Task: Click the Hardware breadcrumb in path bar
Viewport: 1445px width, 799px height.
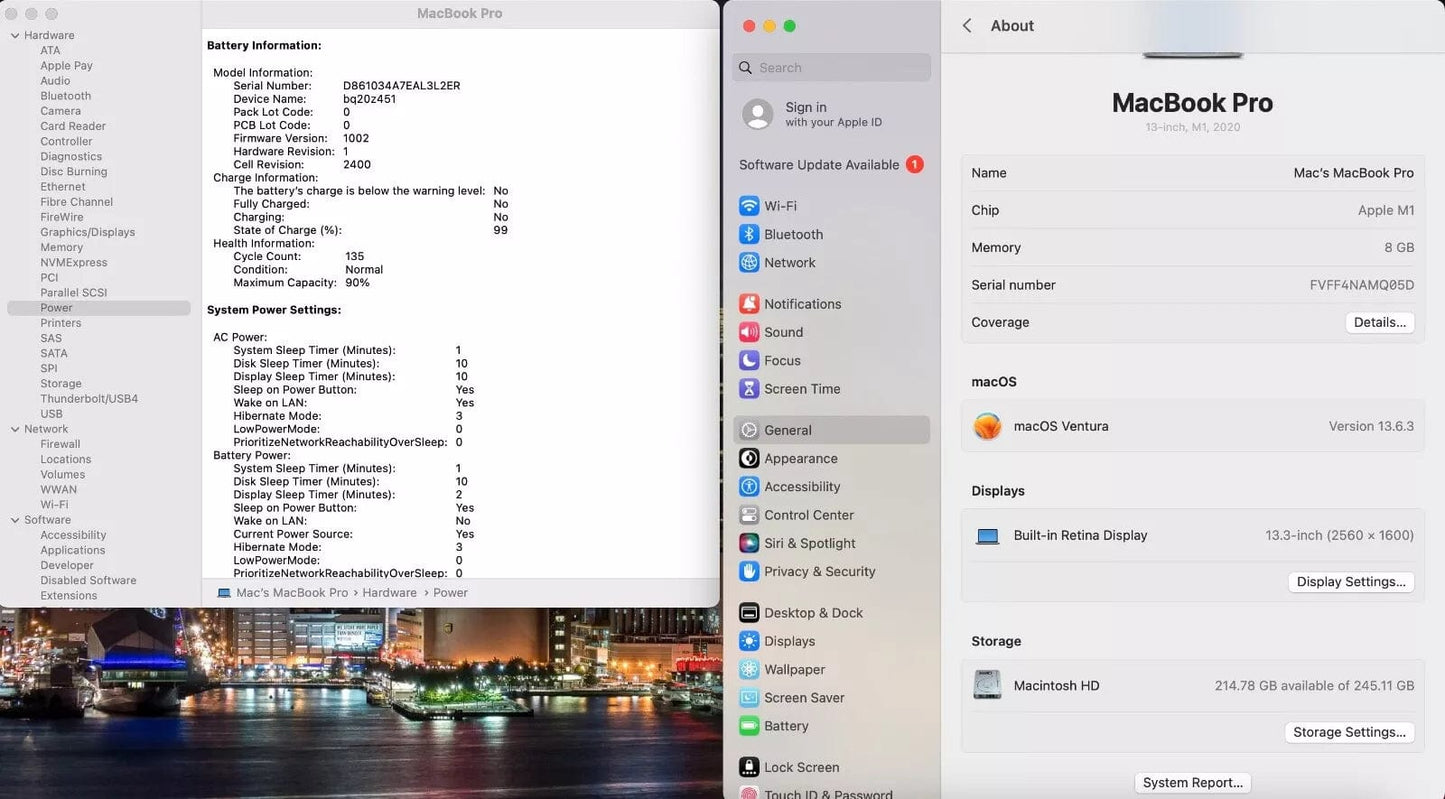Action: point(389,593)
